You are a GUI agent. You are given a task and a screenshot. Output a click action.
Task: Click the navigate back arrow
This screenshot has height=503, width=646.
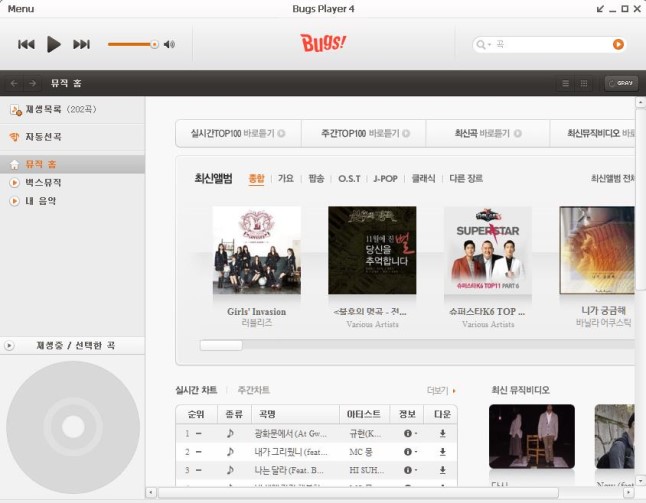[14, 83]
